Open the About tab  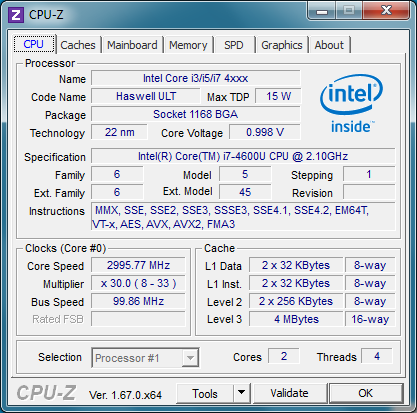[x=329, y=45]
